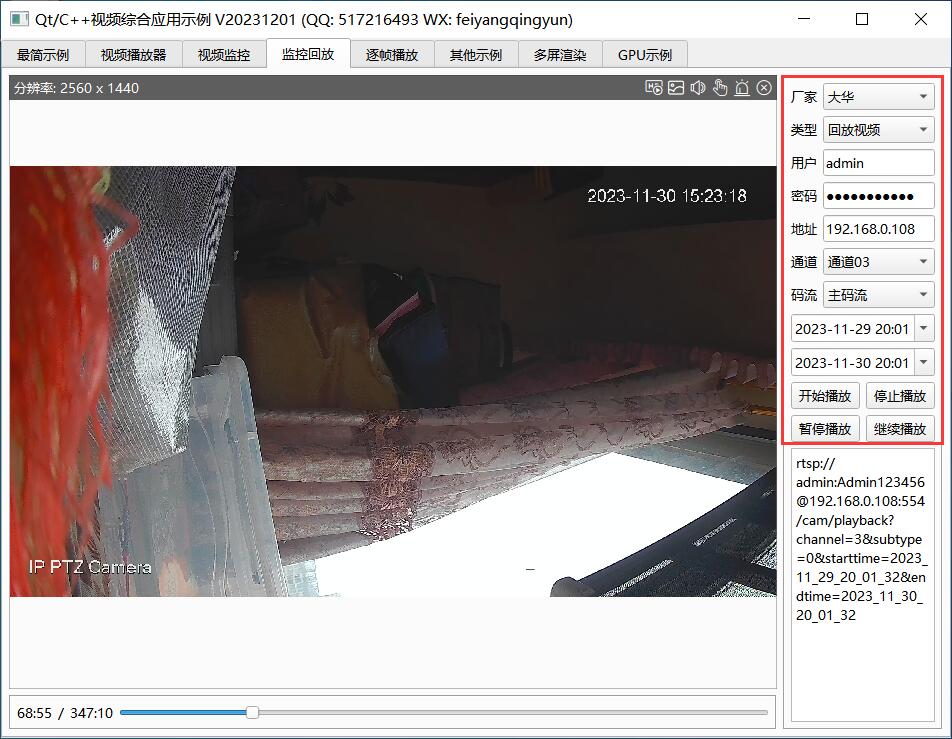Open the 厂家 manufacturer dropdown
The image size is (952, 739).
[x=878, y=97]
